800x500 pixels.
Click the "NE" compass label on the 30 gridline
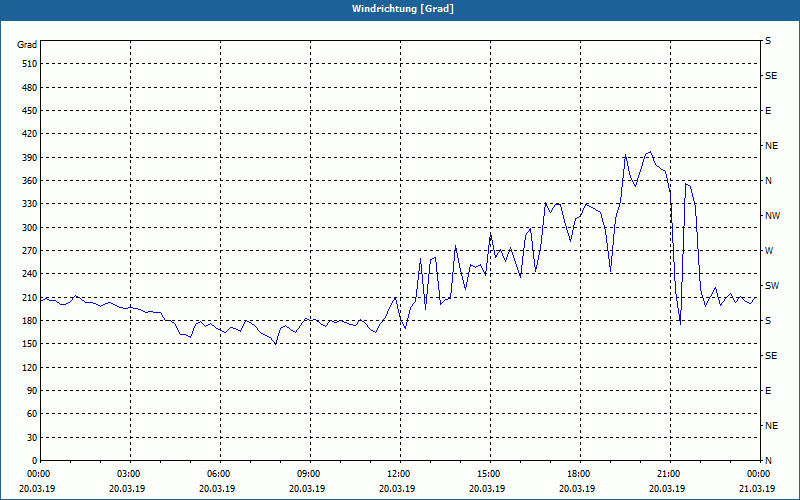point(771,426)
